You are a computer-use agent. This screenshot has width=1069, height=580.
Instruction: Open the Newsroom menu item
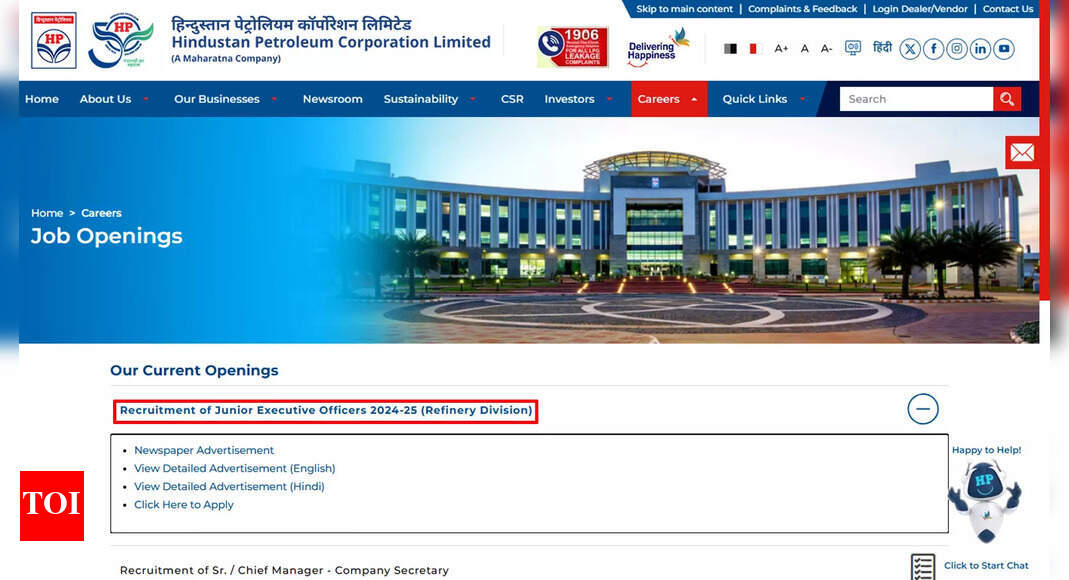click(x=332, y=99)
